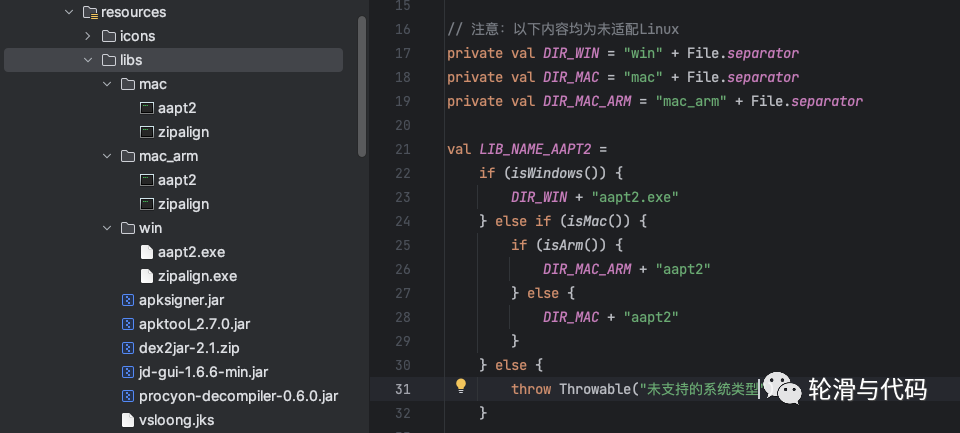This screenshot has height=433, width=960.
Task: Collapse the libs folder chevron
Action: [x=87, y=60]
